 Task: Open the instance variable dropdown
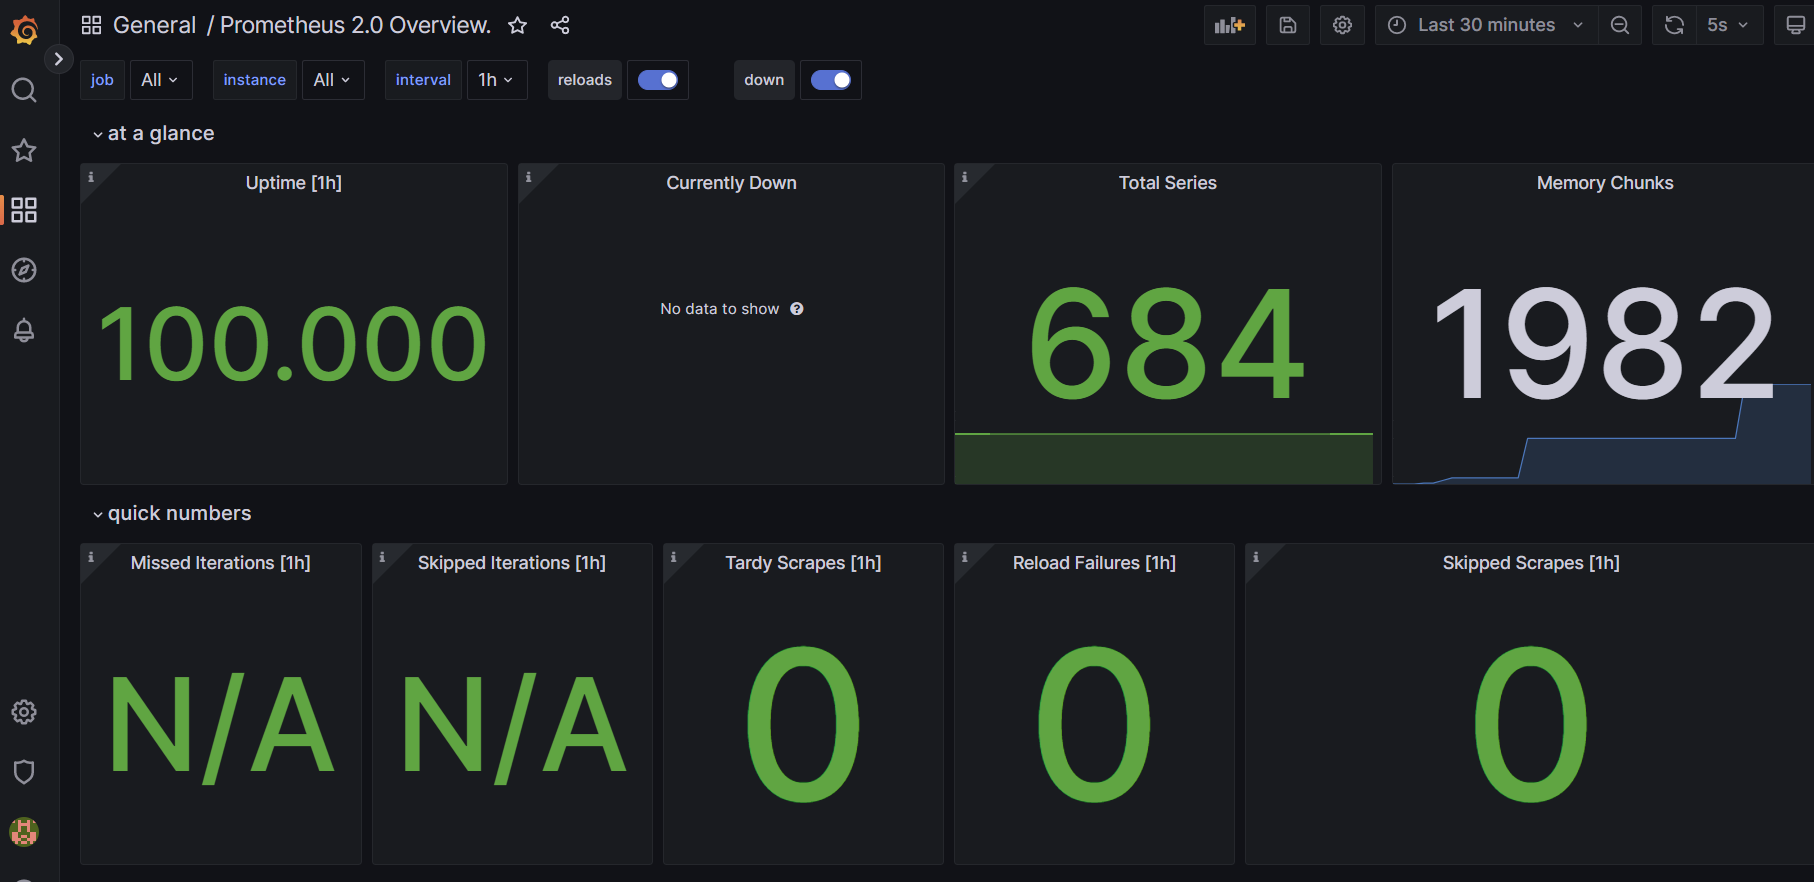333,80
